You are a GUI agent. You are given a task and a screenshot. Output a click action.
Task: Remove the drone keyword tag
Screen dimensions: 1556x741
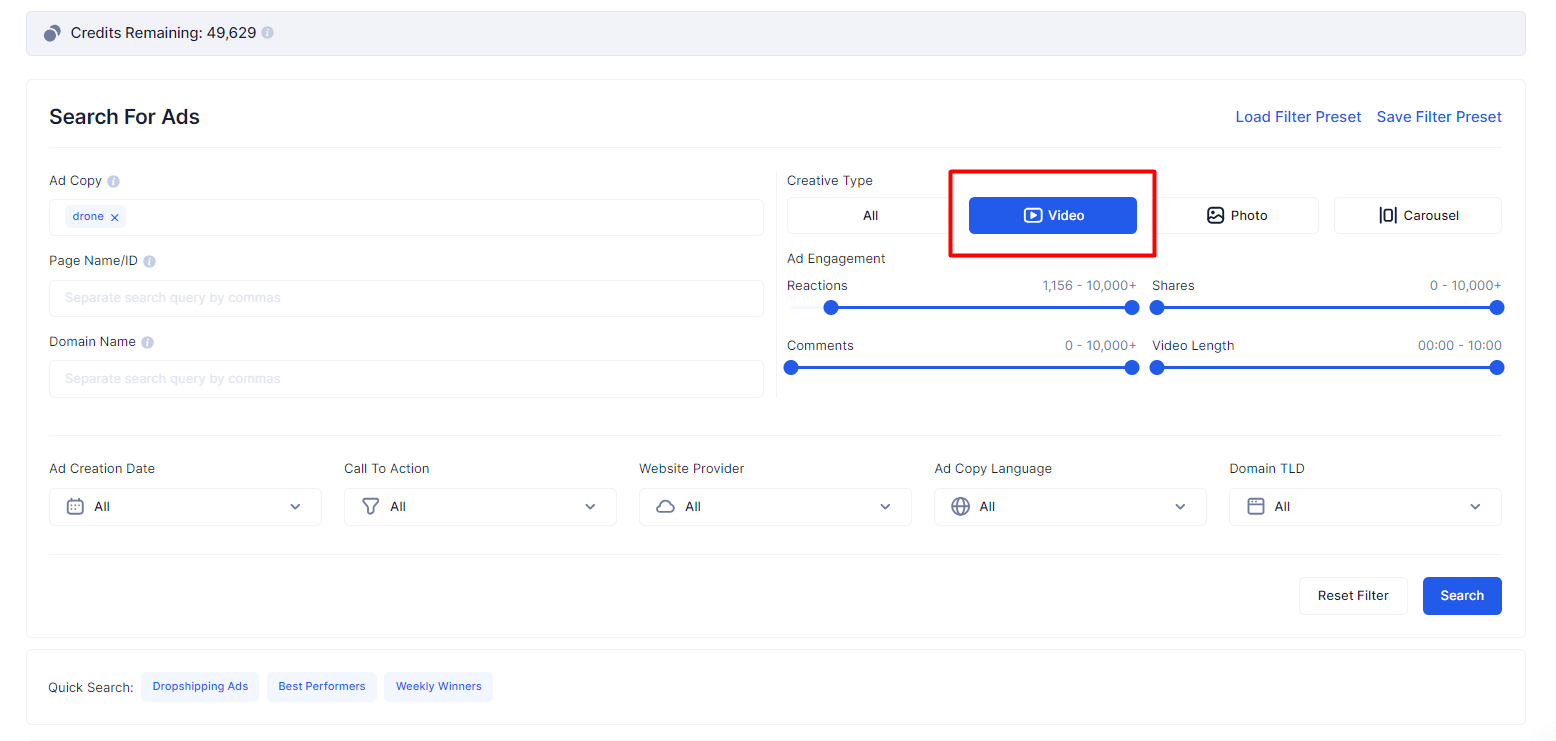coord(115,217)
